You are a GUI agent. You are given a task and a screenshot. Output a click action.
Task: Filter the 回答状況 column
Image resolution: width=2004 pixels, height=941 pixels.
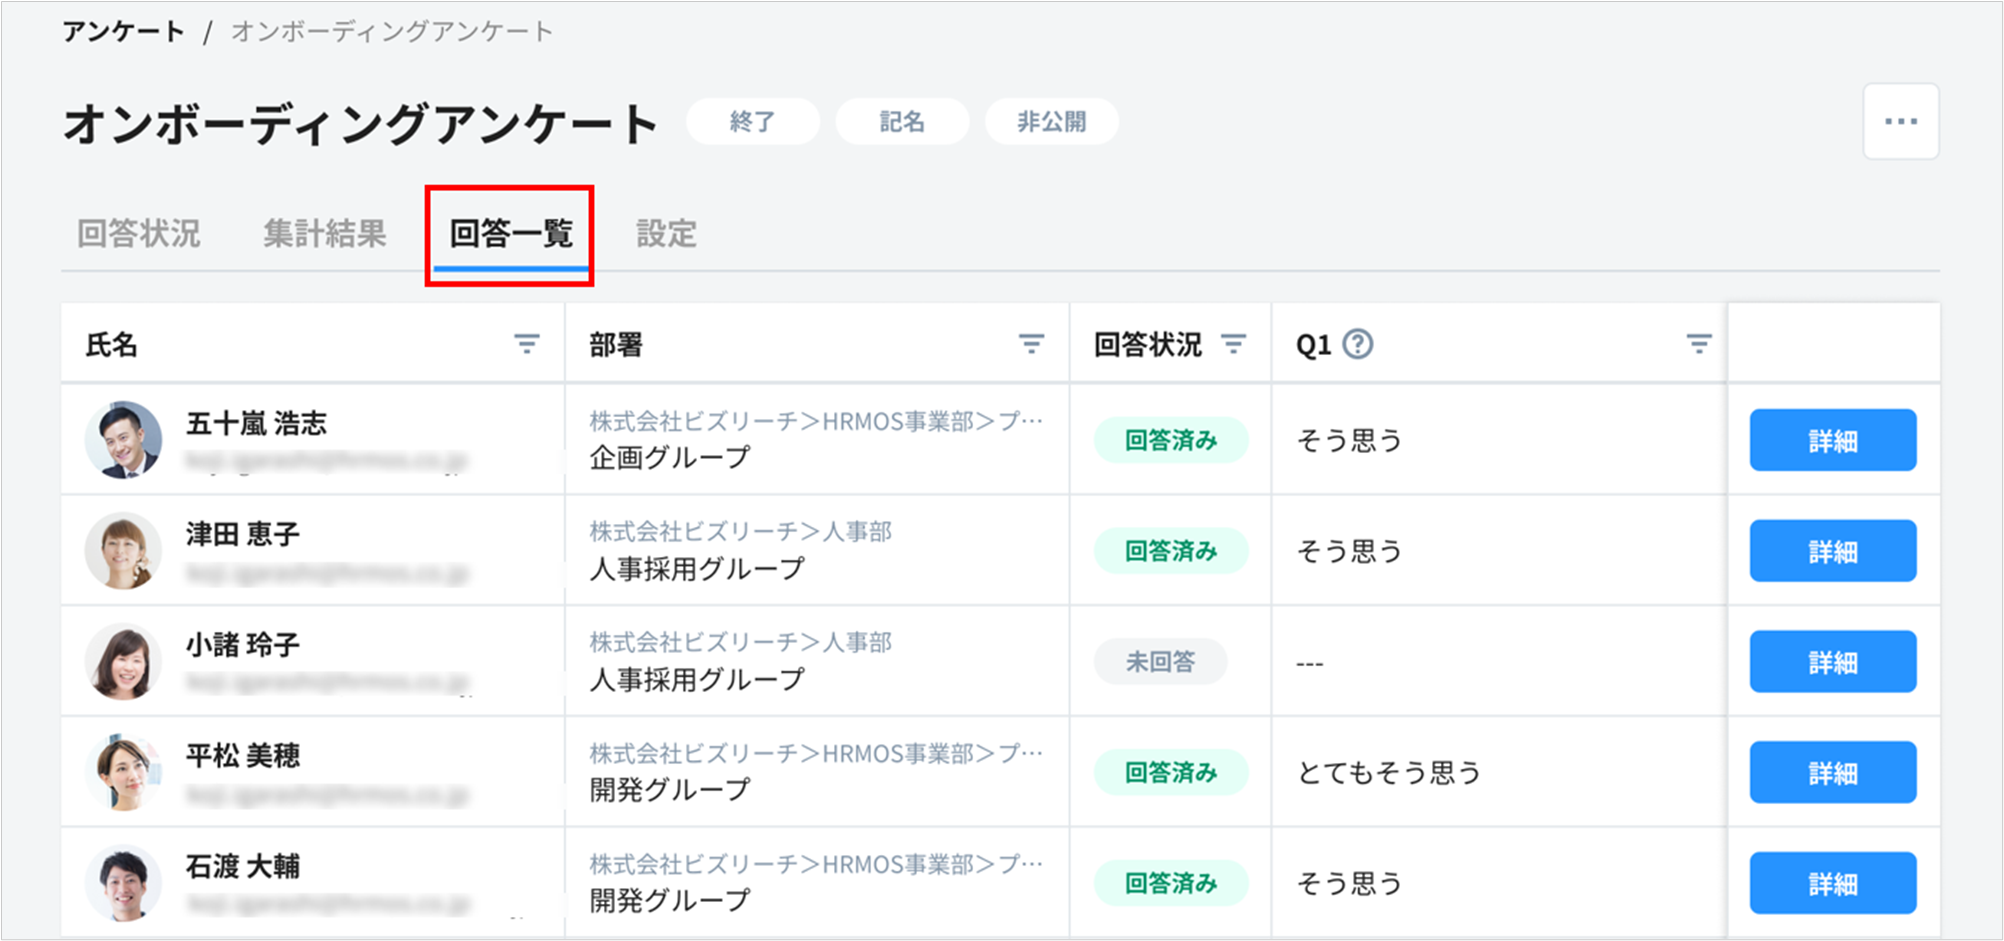click(x=1233, y=344)
